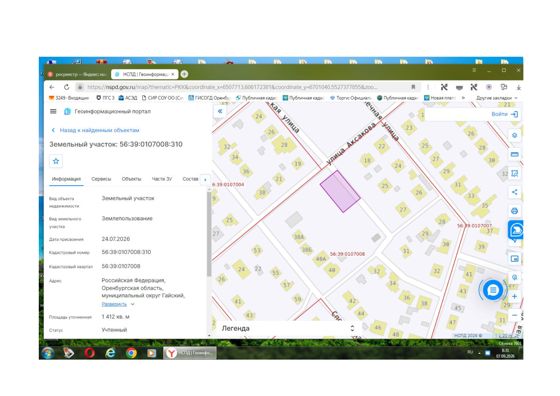Bookmark this page icon in address bar
This screenshot has width=560, height=396.
pyautogui.click(x=413, y=87)
